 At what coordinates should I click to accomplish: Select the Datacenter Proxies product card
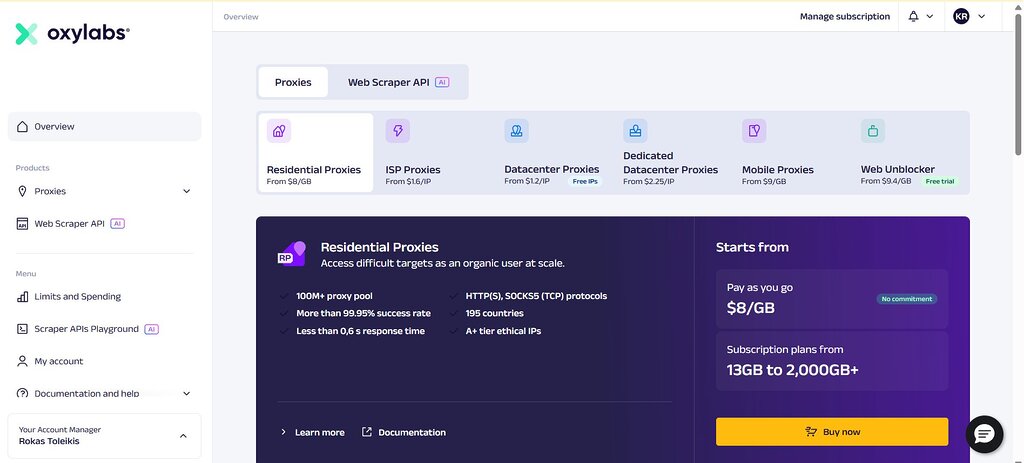[x=553, y=153]
